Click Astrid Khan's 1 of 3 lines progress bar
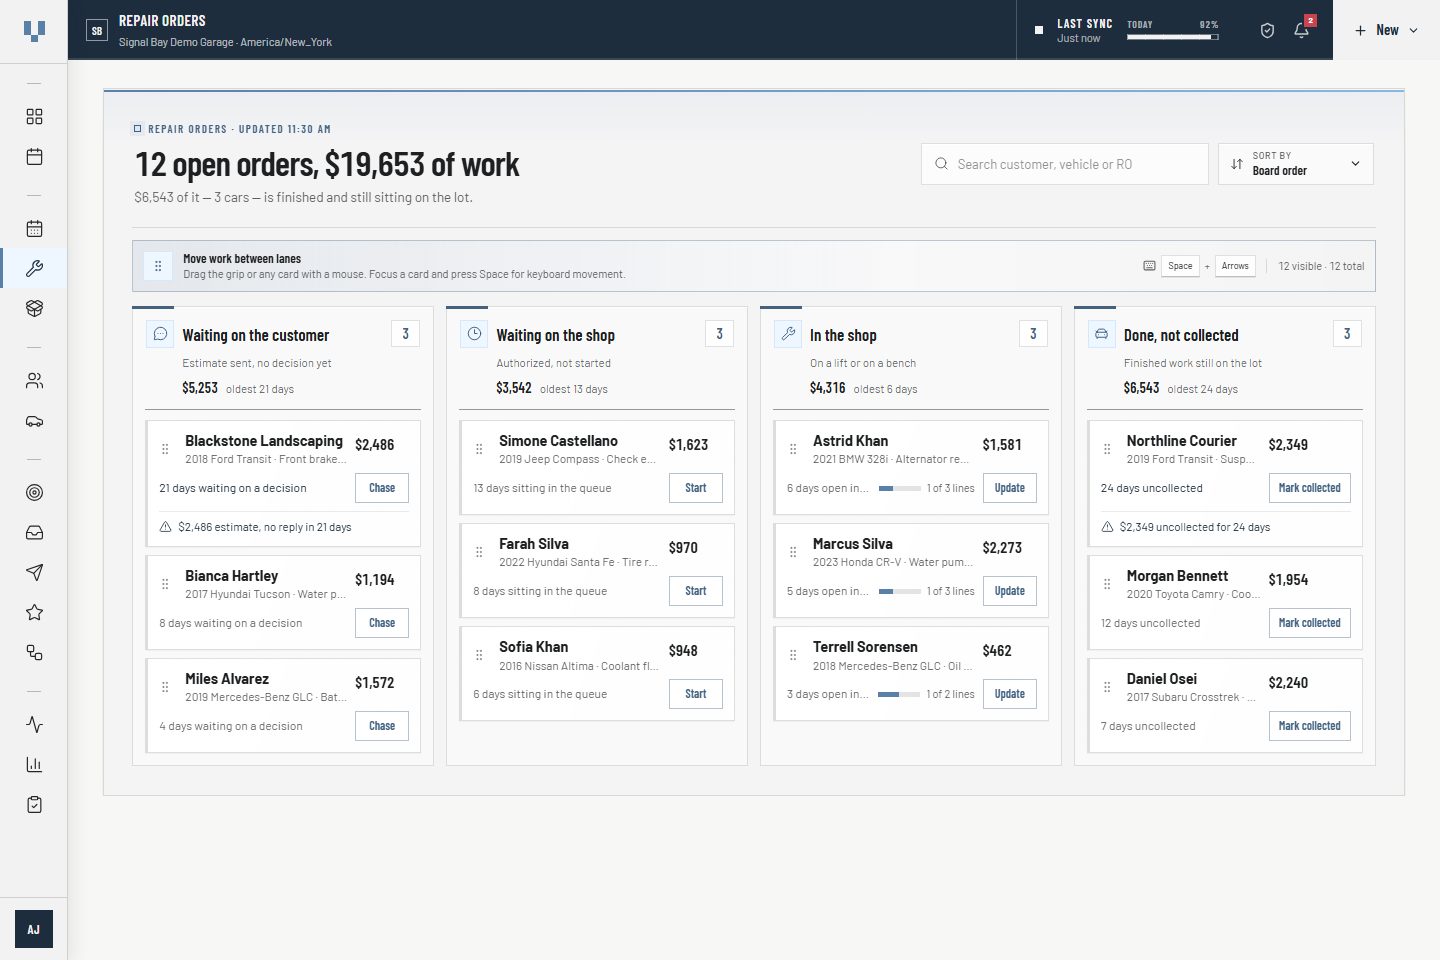1440x960 pixels. point(900,489)
